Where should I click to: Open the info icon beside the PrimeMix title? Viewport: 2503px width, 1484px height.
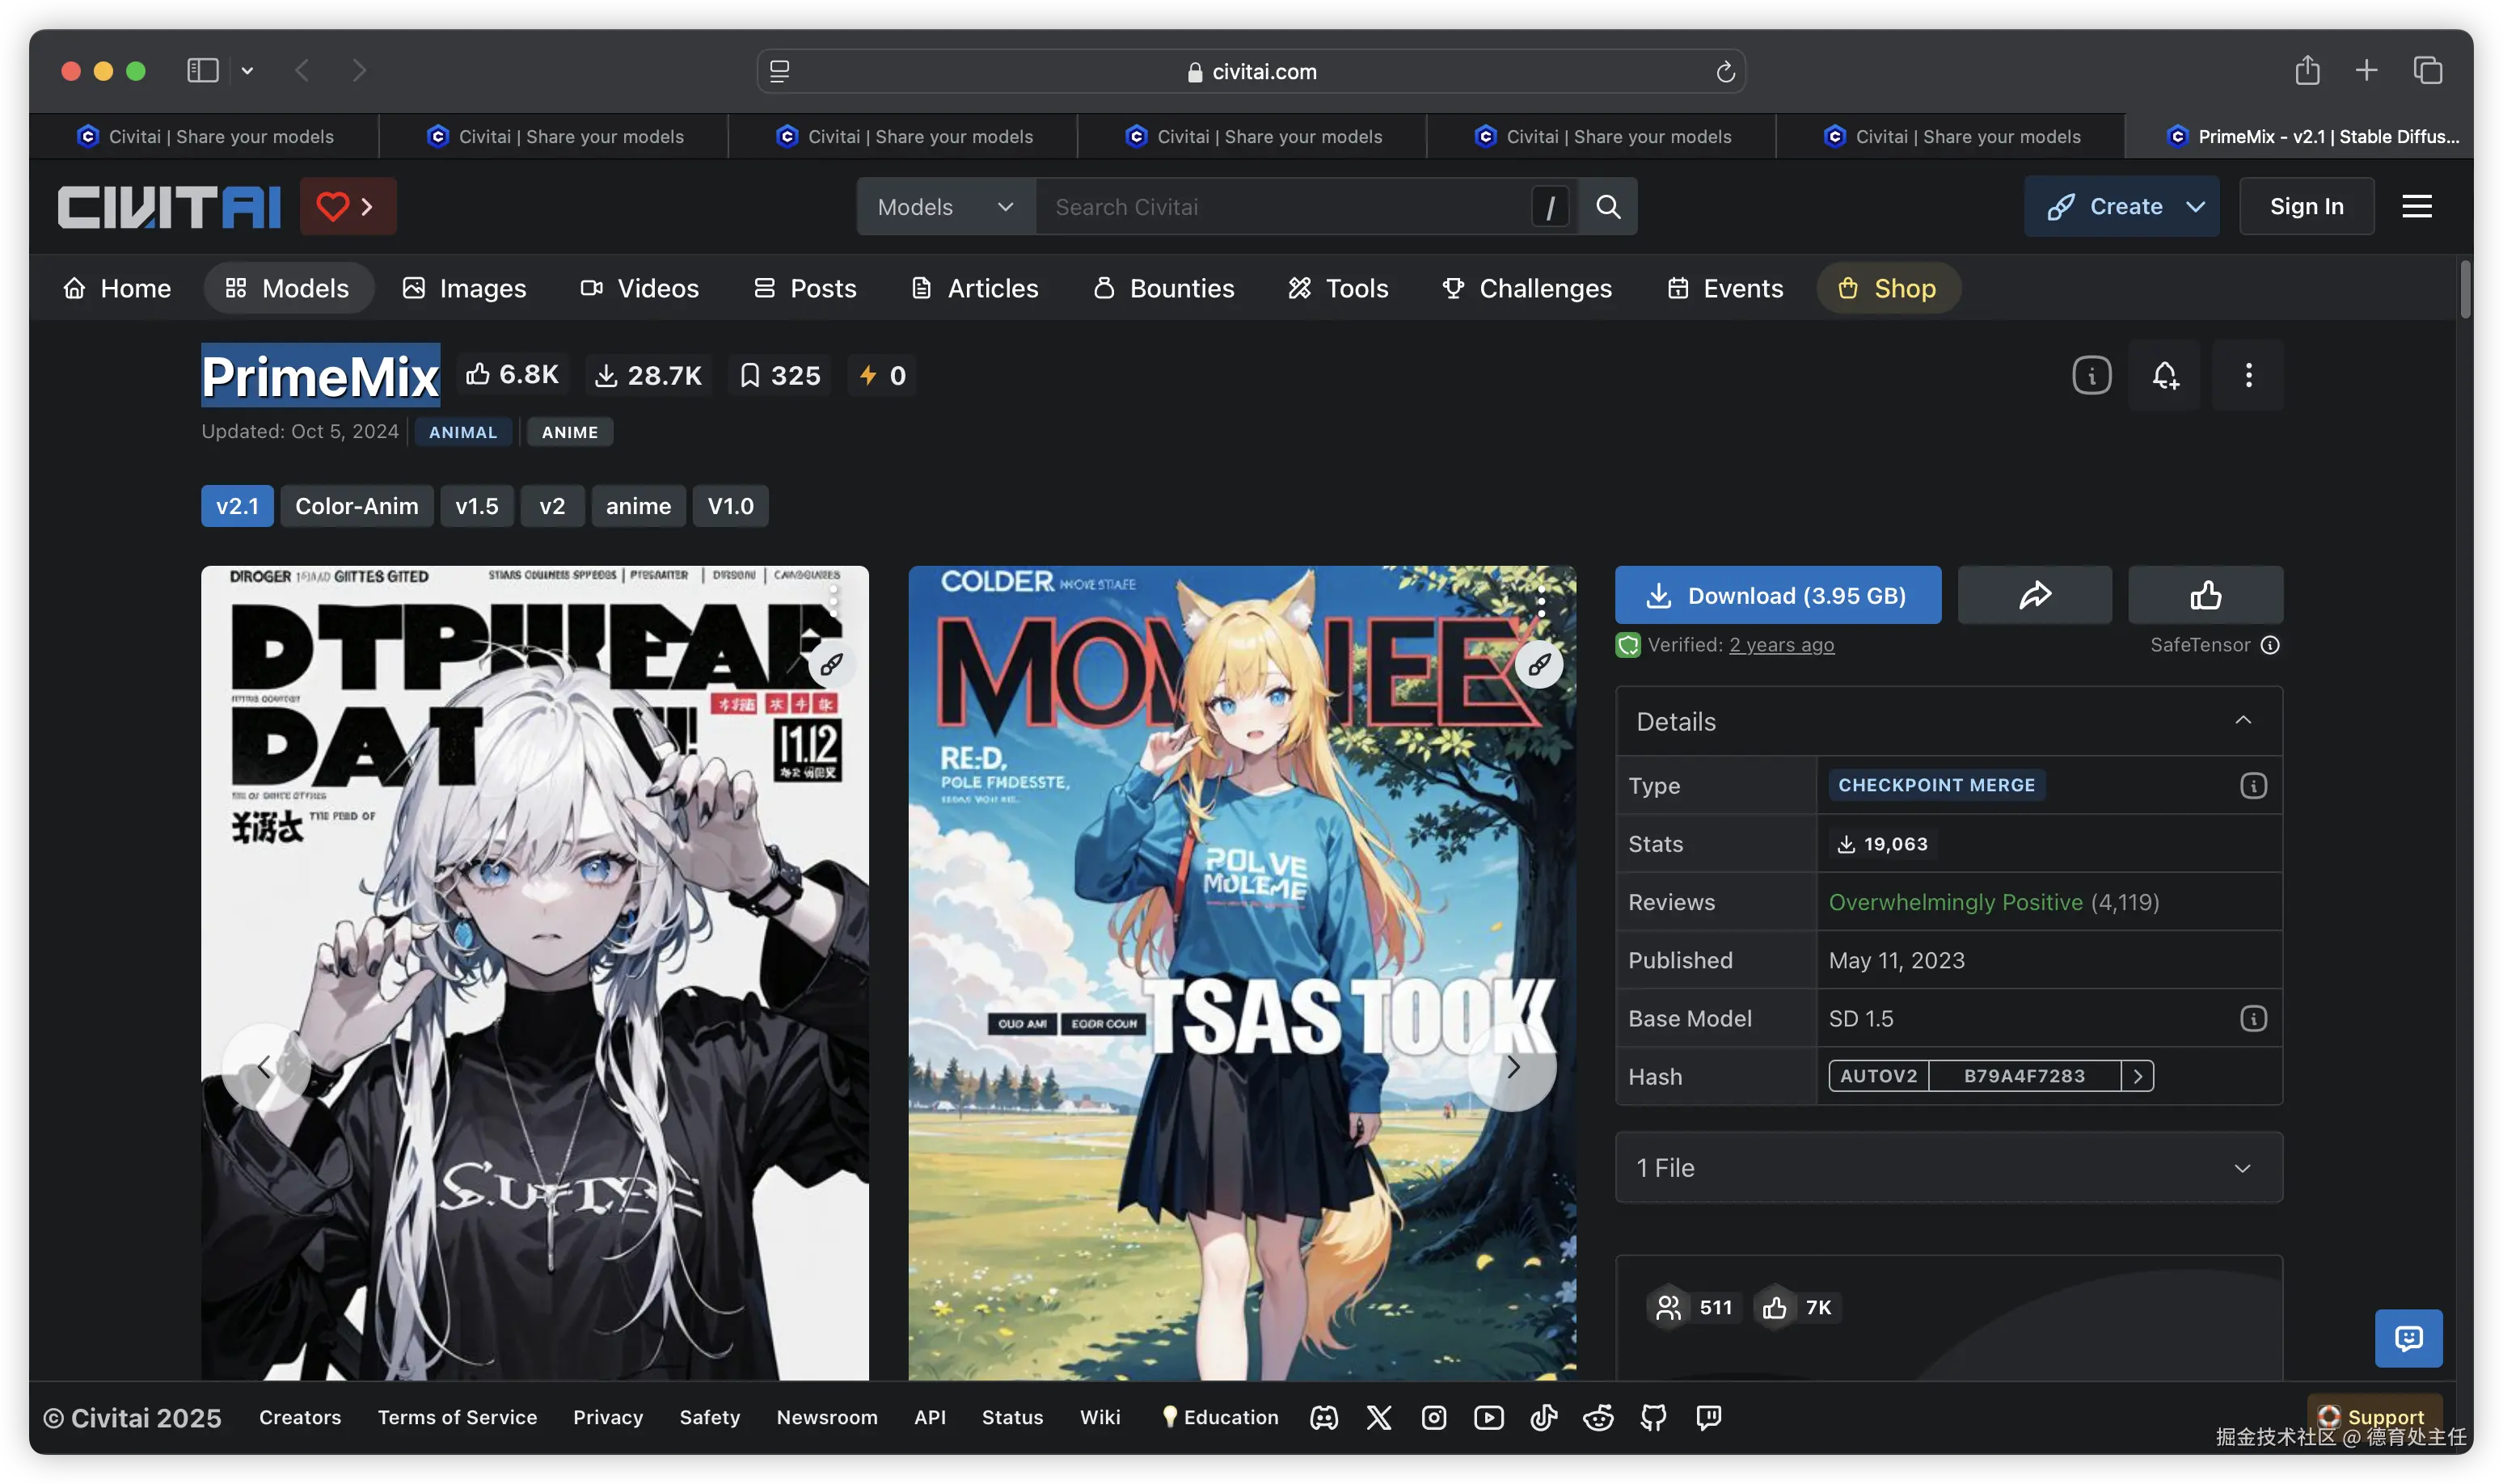[2090, 375]
